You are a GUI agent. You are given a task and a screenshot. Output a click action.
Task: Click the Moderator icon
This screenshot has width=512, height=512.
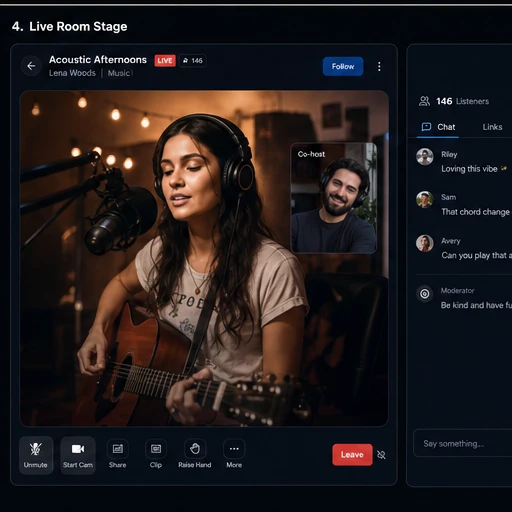pos(425,294)
